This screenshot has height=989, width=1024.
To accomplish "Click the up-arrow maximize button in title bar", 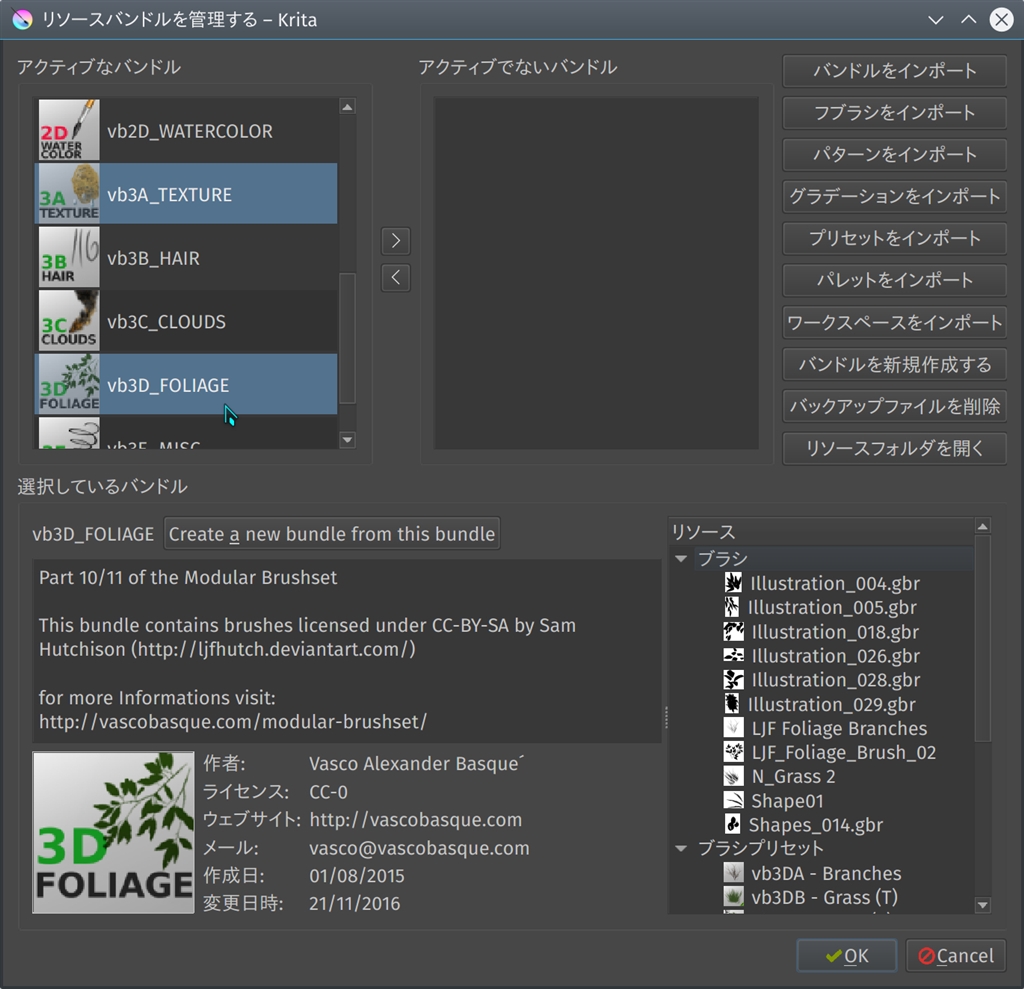I will 968,20.
